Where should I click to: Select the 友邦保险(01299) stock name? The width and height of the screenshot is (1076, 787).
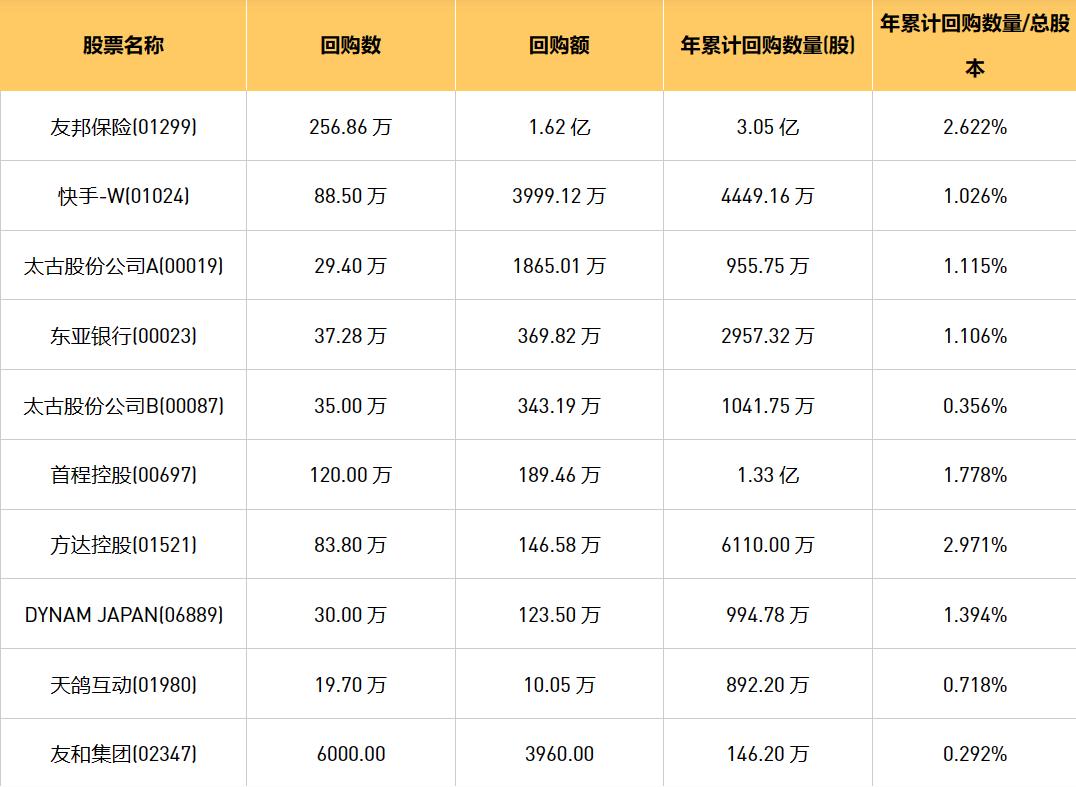[123, 127]
